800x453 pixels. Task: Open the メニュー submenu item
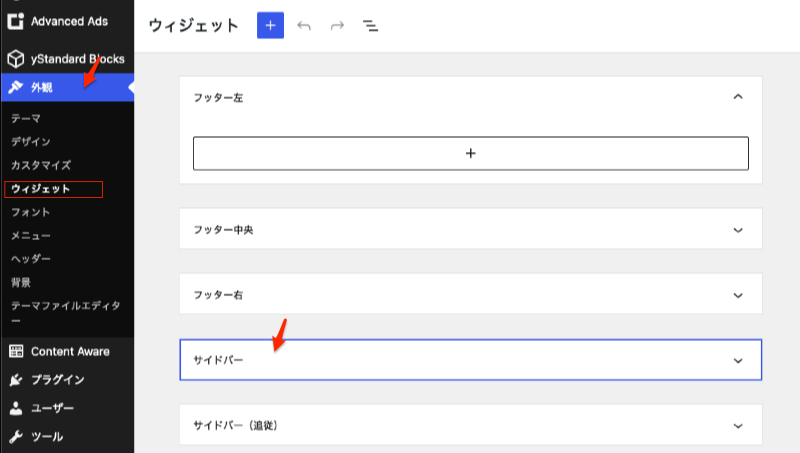click(31, 236)
